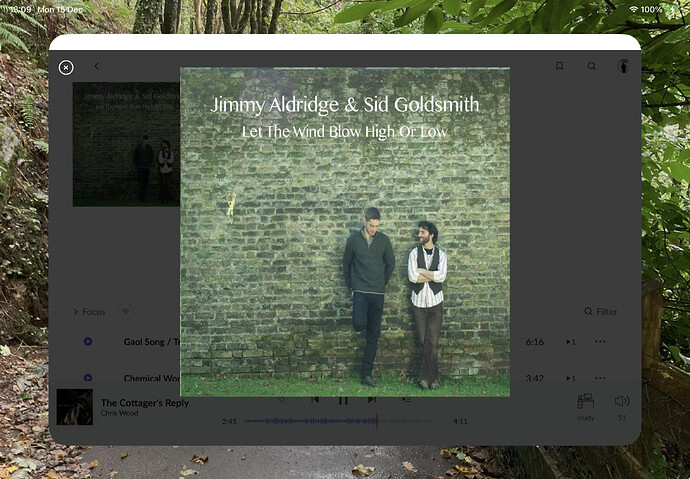The height and width of the screenshot is (479, 690).
Task: Open the bookmarks icon
Action: pos(559,66)
